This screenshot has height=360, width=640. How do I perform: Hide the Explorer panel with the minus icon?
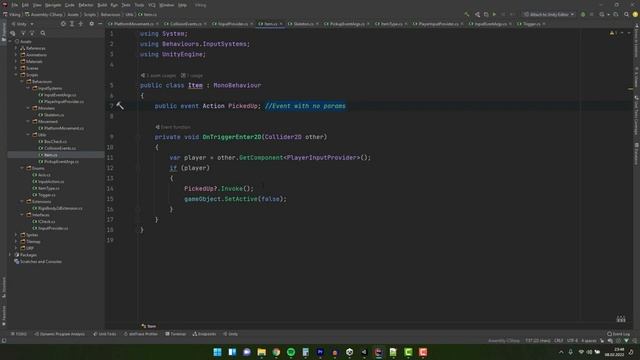pyautogui.click(x=100, y=24)
